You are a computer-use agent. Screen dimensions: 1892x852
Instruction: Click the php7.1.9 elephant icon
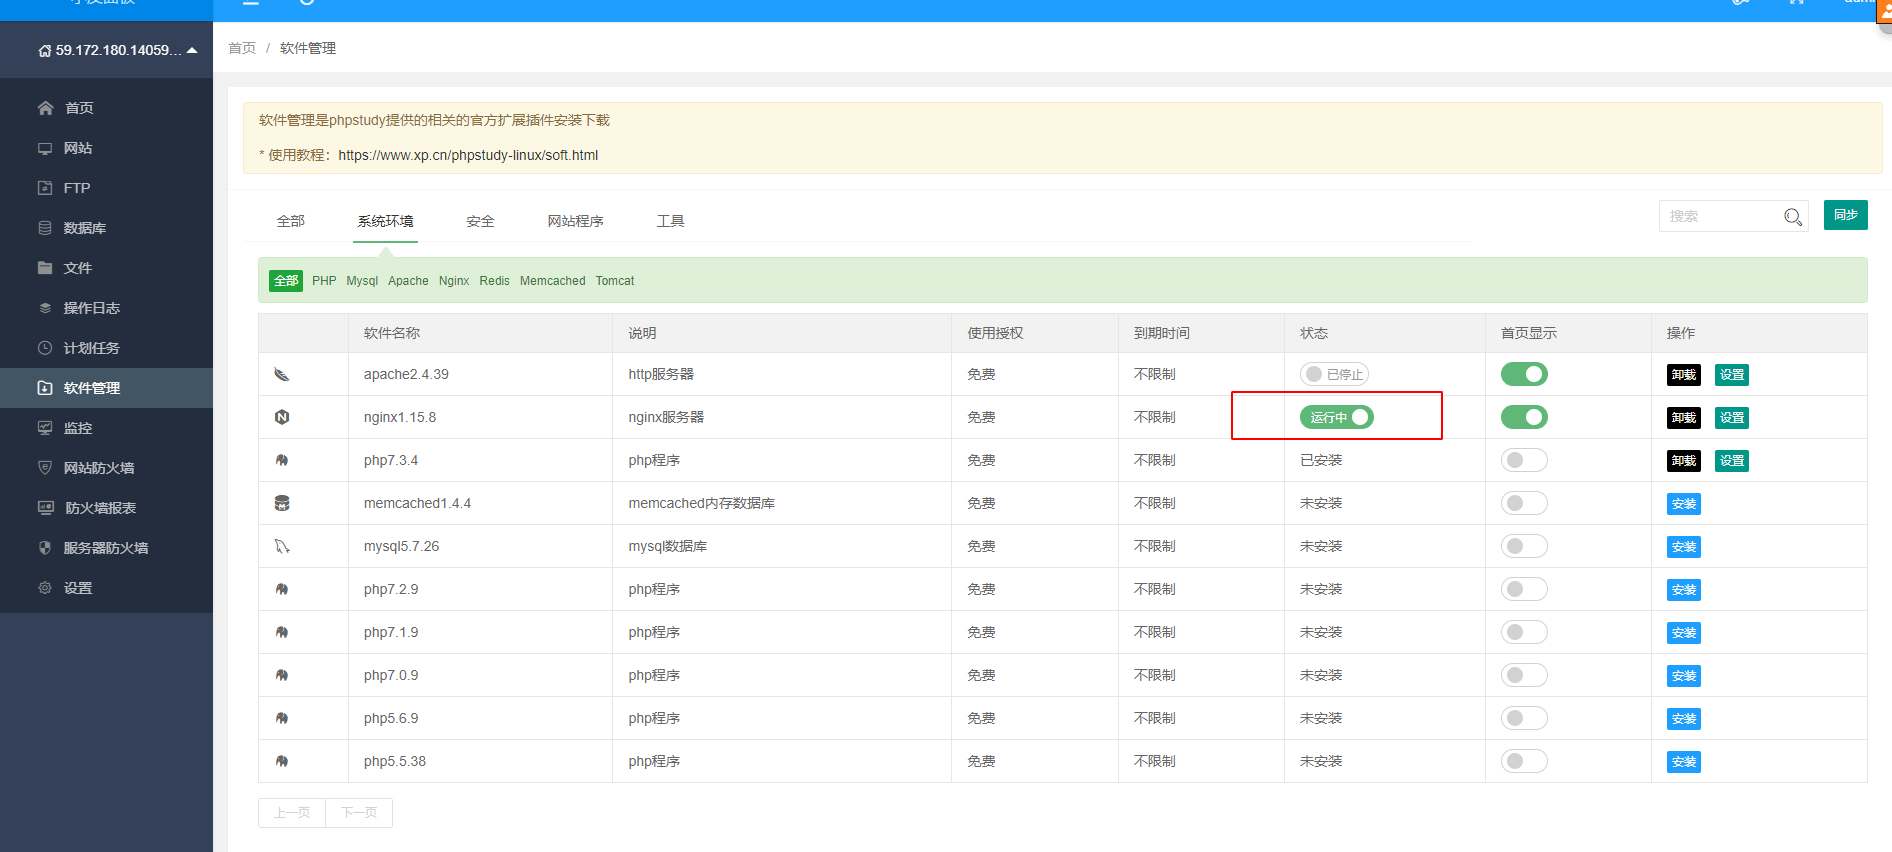tap(282, 632)
